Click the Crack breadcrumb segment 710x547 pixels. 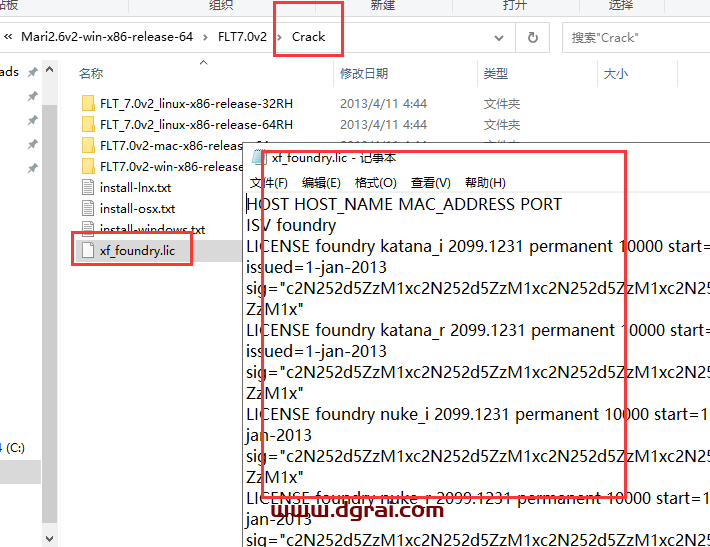tap(308, 37)
